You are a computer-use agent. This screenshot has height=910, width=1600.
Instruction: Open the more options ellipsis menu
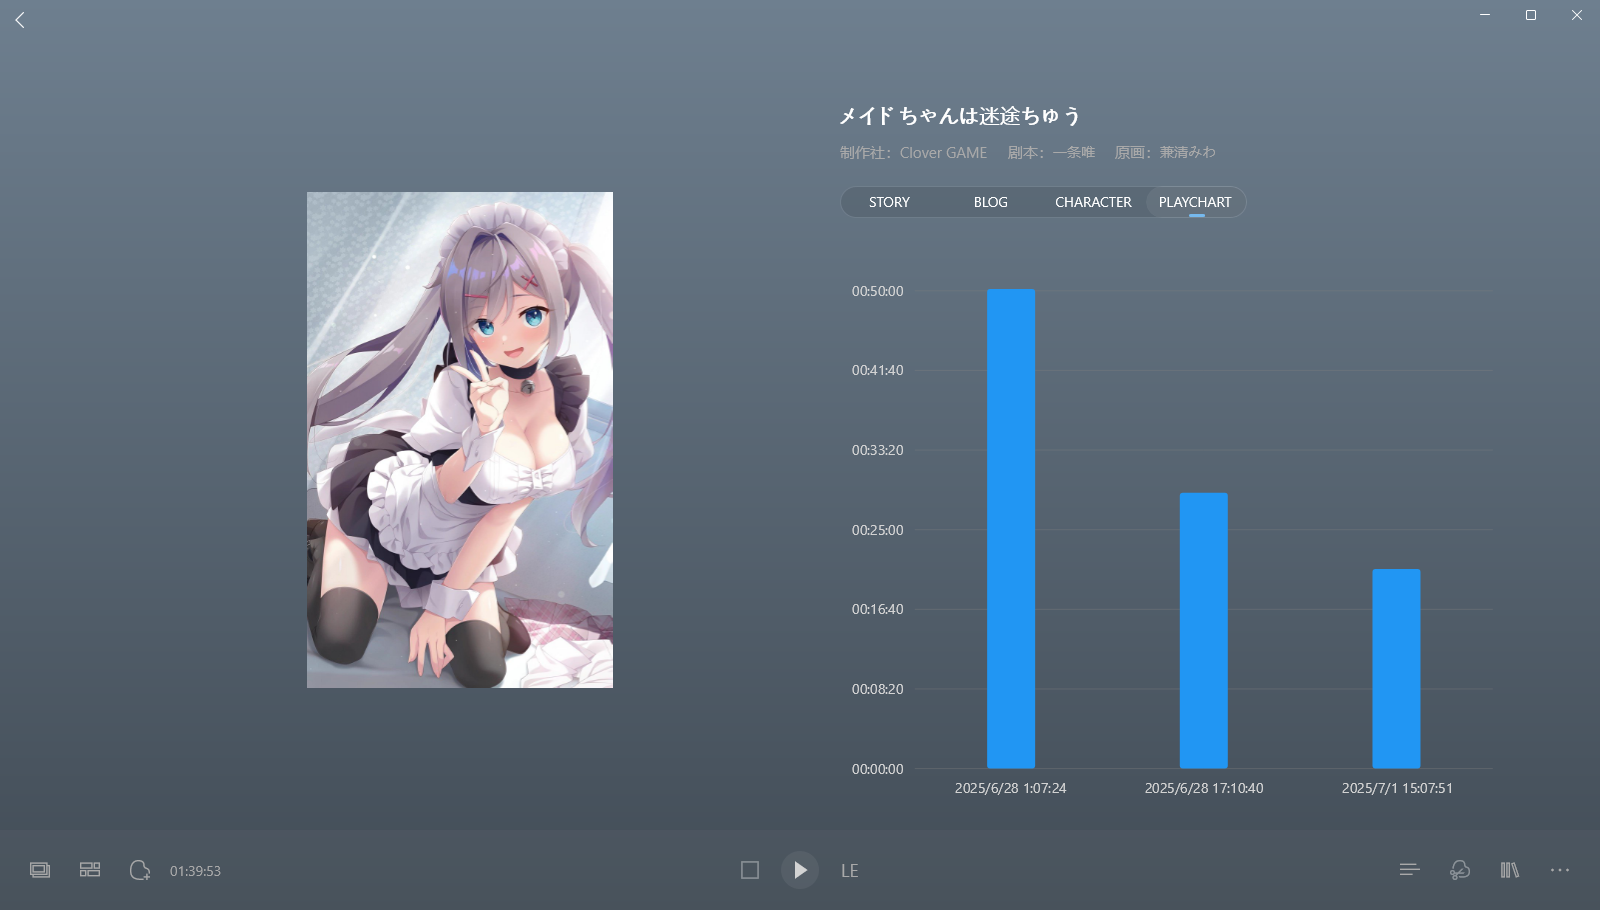coord(1560,870)
